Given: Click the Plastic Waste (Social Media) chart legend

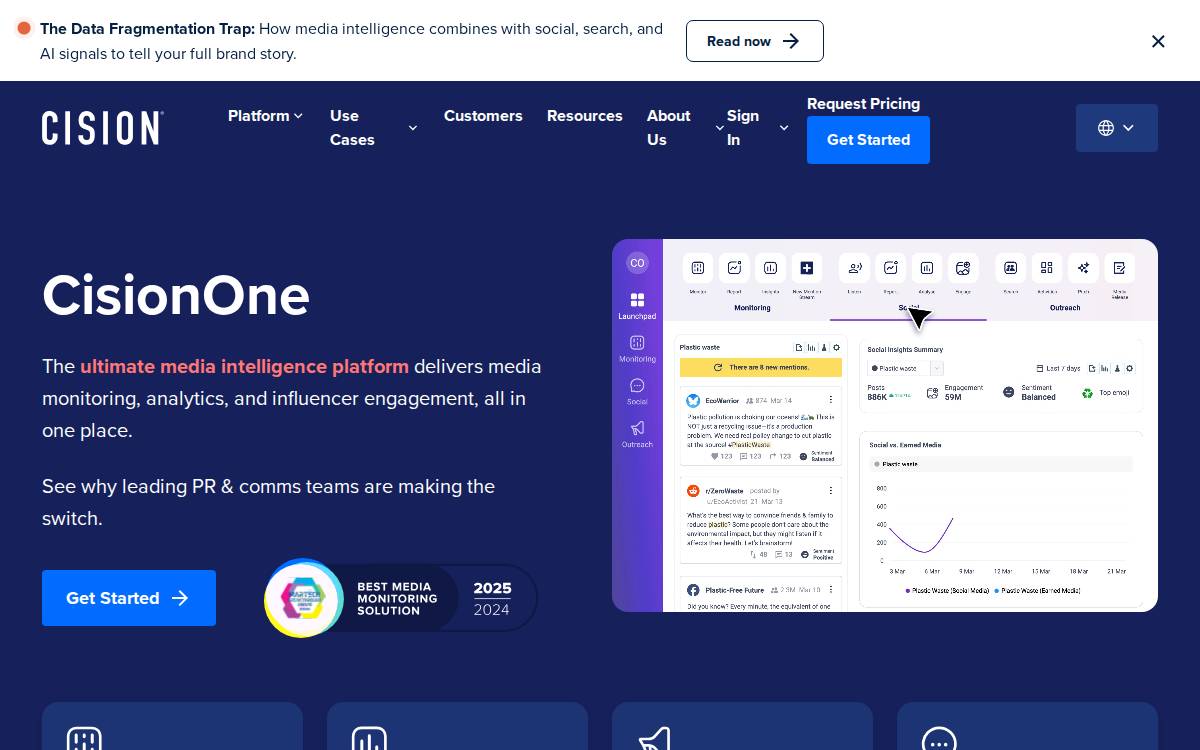Looking at the screenshot, I should click(947, 591).
